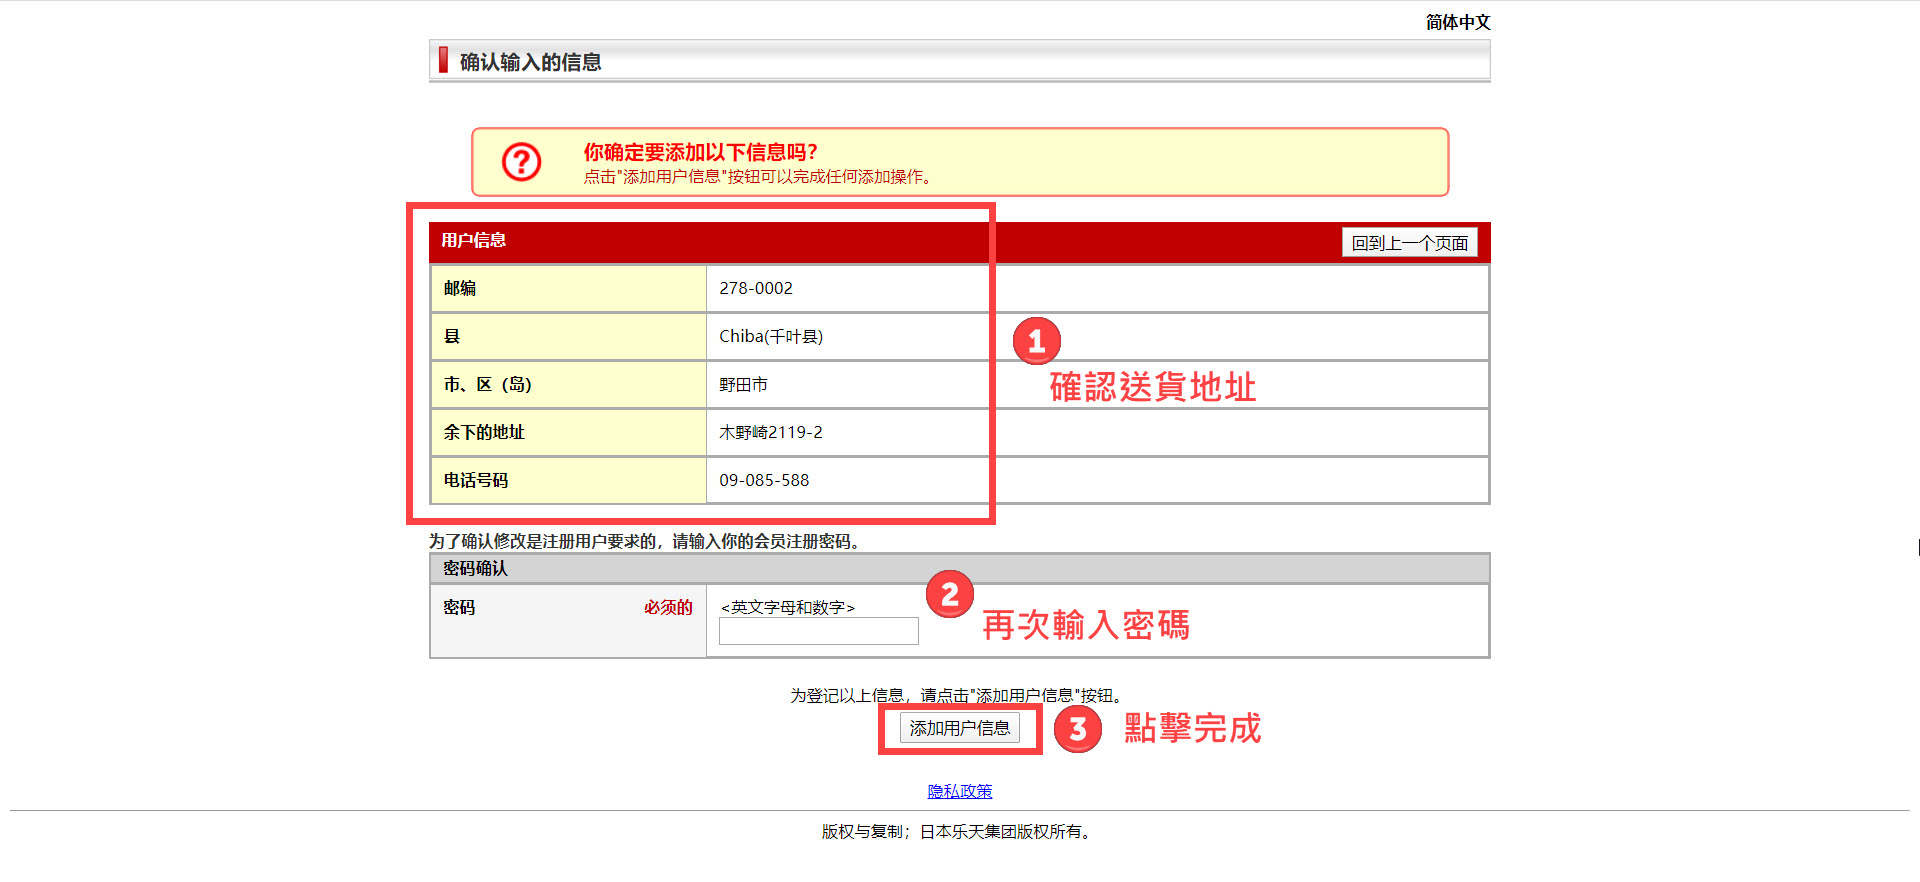The height and width of the screenshot is (882, 1920).
Task: Click the prefecture value Chiba(千叶县)
Action: [x=770, y=337]
